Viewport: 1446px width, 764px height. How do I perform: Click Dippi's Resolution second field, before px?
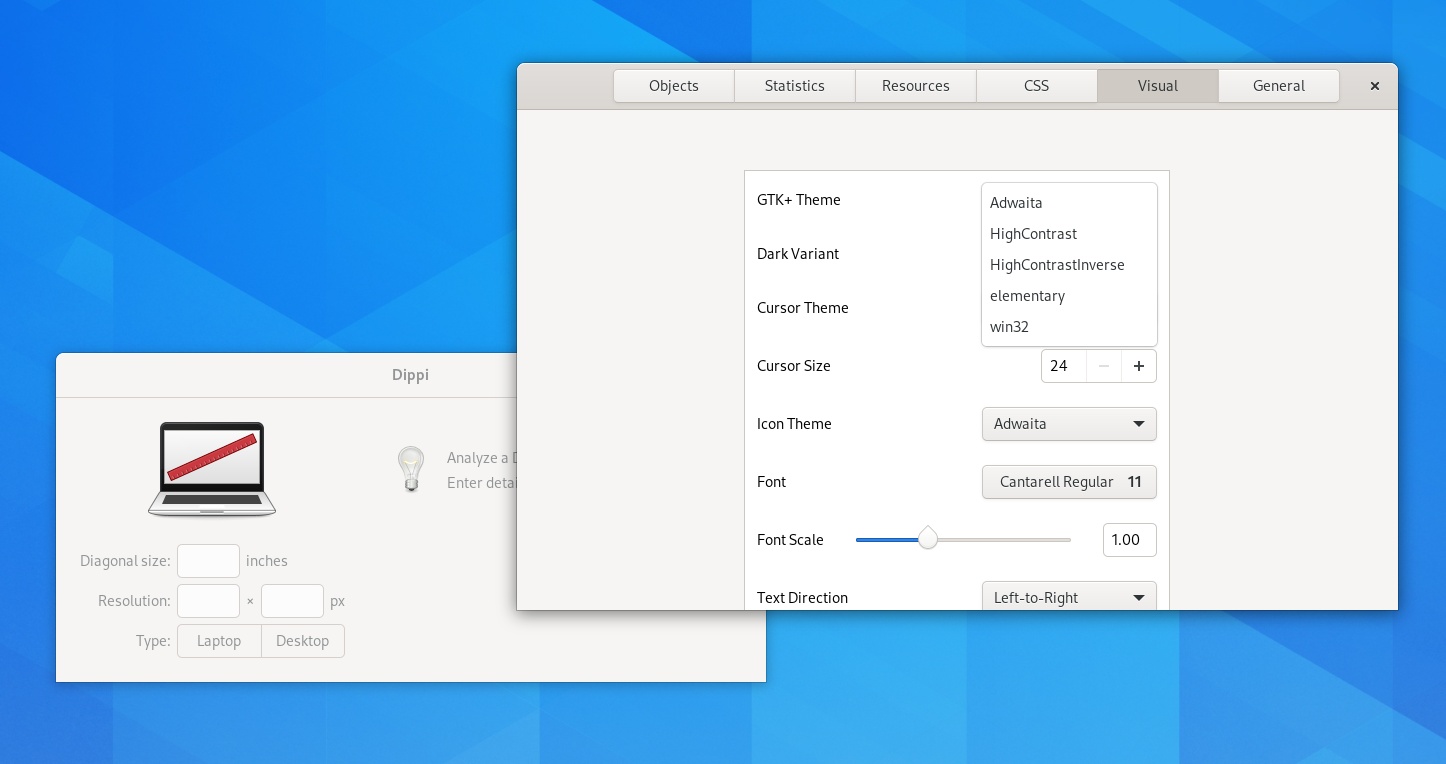pyautogui.click(x=292, y=601)
